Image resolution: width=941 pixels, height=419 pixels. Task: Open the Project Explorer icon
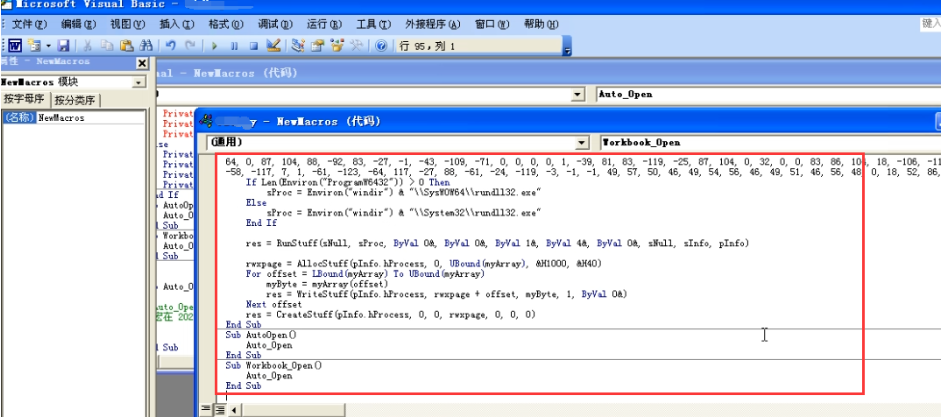(298, 46)
